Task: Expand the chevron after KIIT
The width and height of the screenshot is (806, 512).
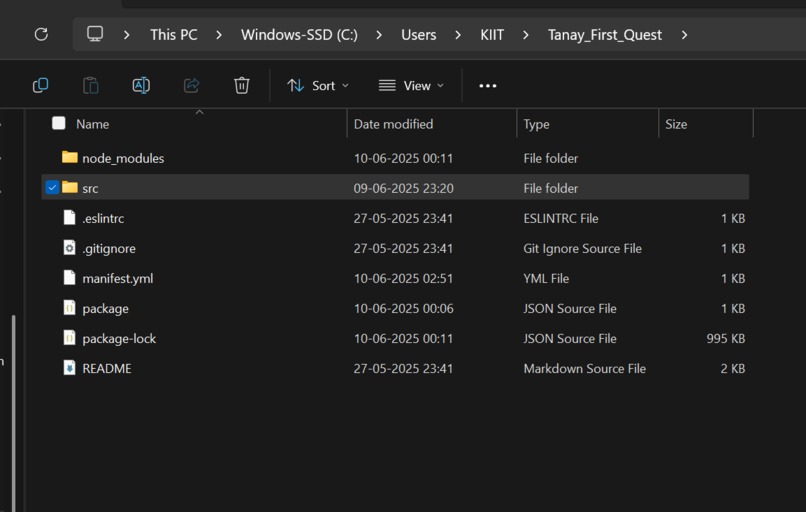Action: click(525, 35)
